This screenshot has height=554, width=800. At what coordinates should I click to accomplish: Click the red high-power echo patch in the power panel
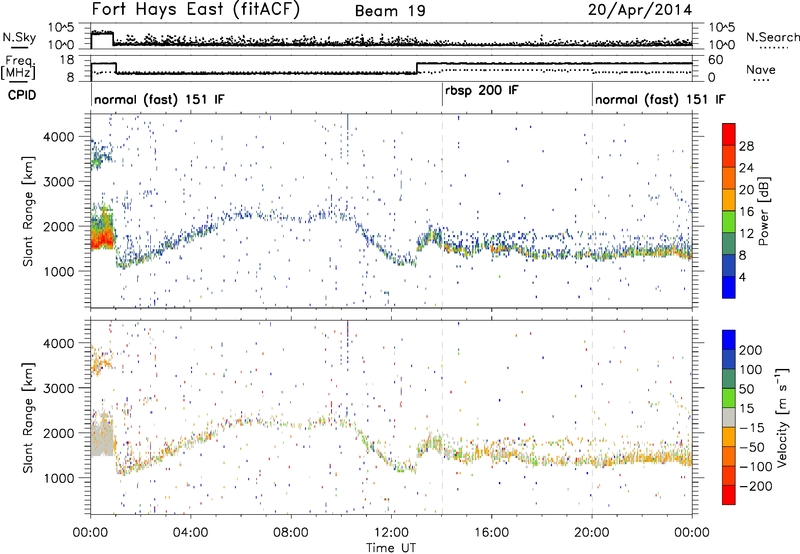[x=101, y=238]
